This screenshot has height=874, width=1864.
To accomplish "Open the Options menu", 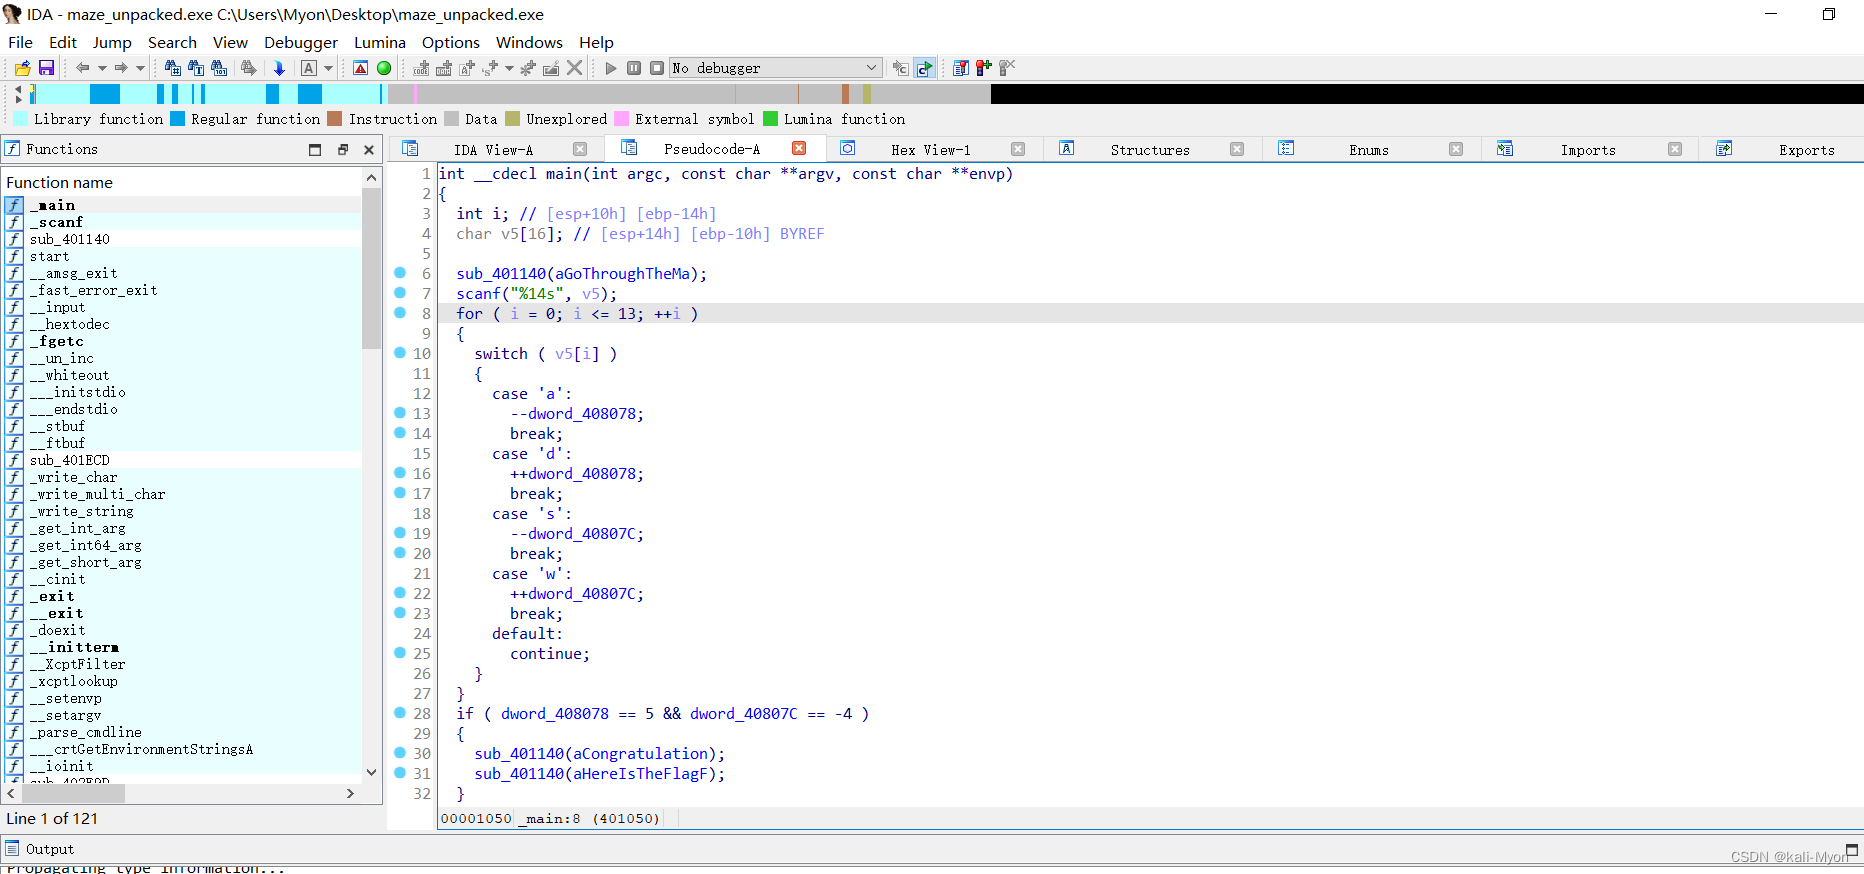I will point(451,42).
